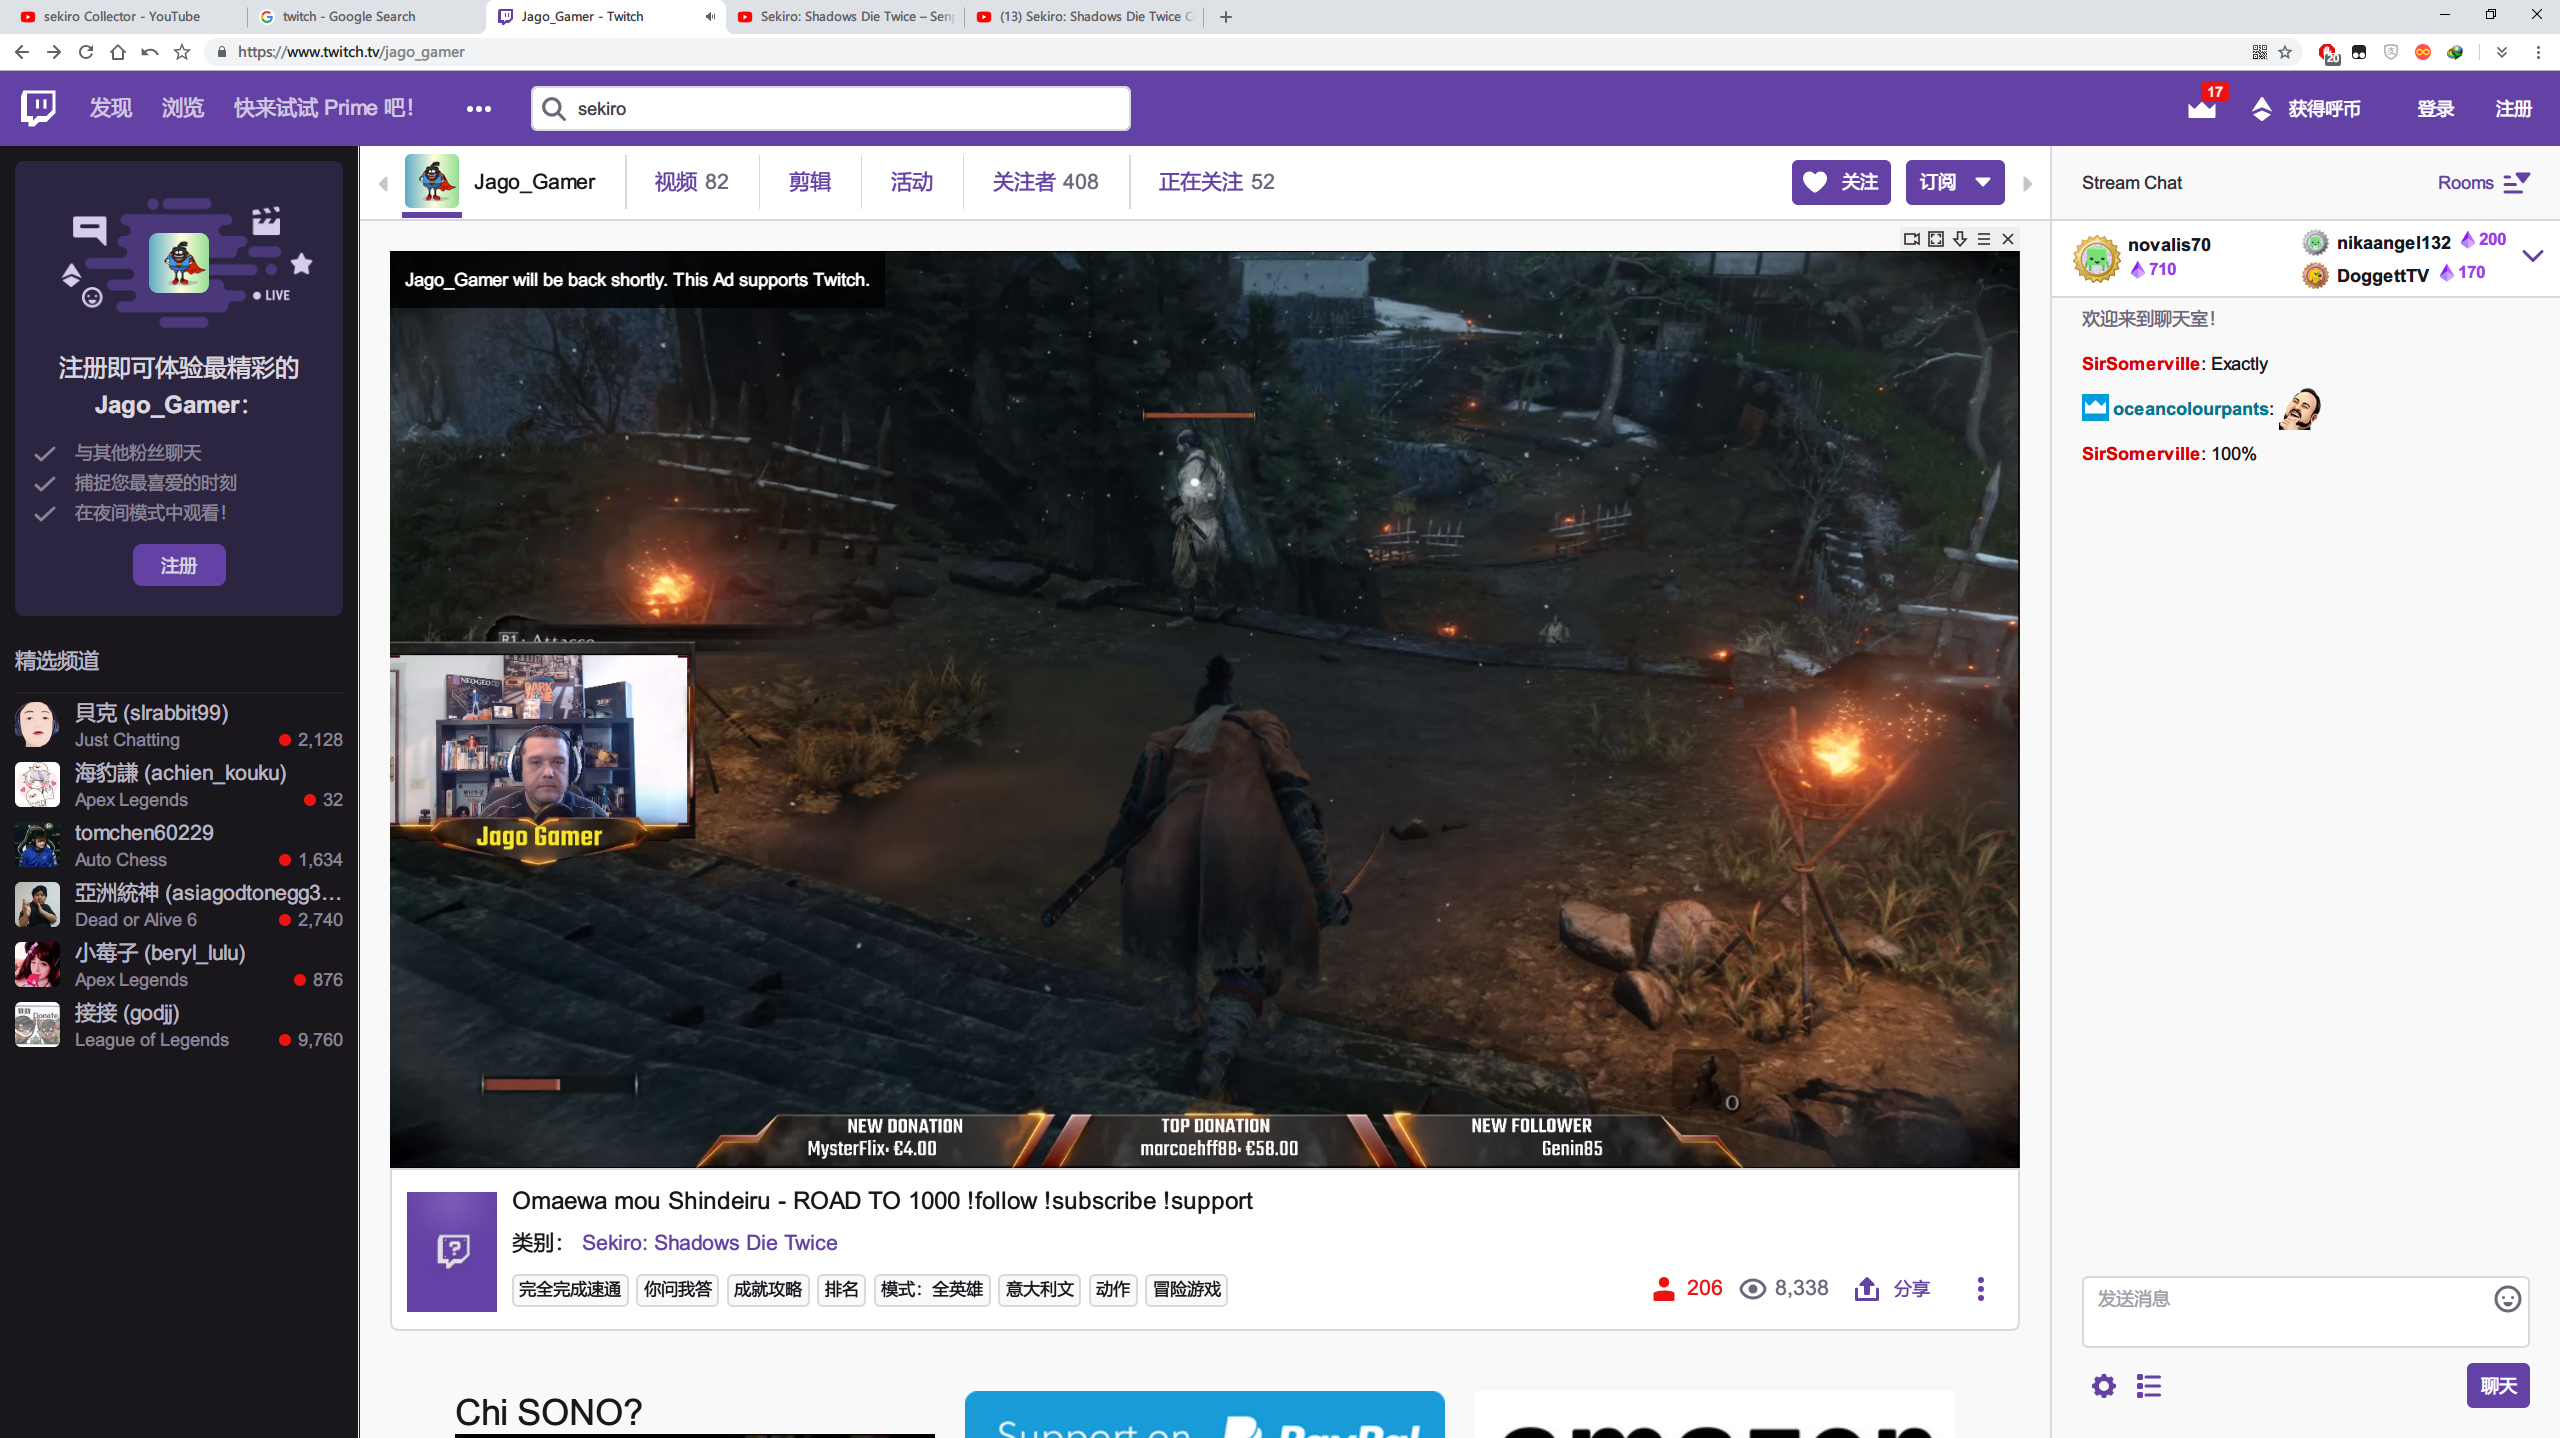Screen dimensions: 2560x1438
Task: Open 接接 (godjj) League of Legends channel
Action: pyautogui.click(x=179, y=1025)
